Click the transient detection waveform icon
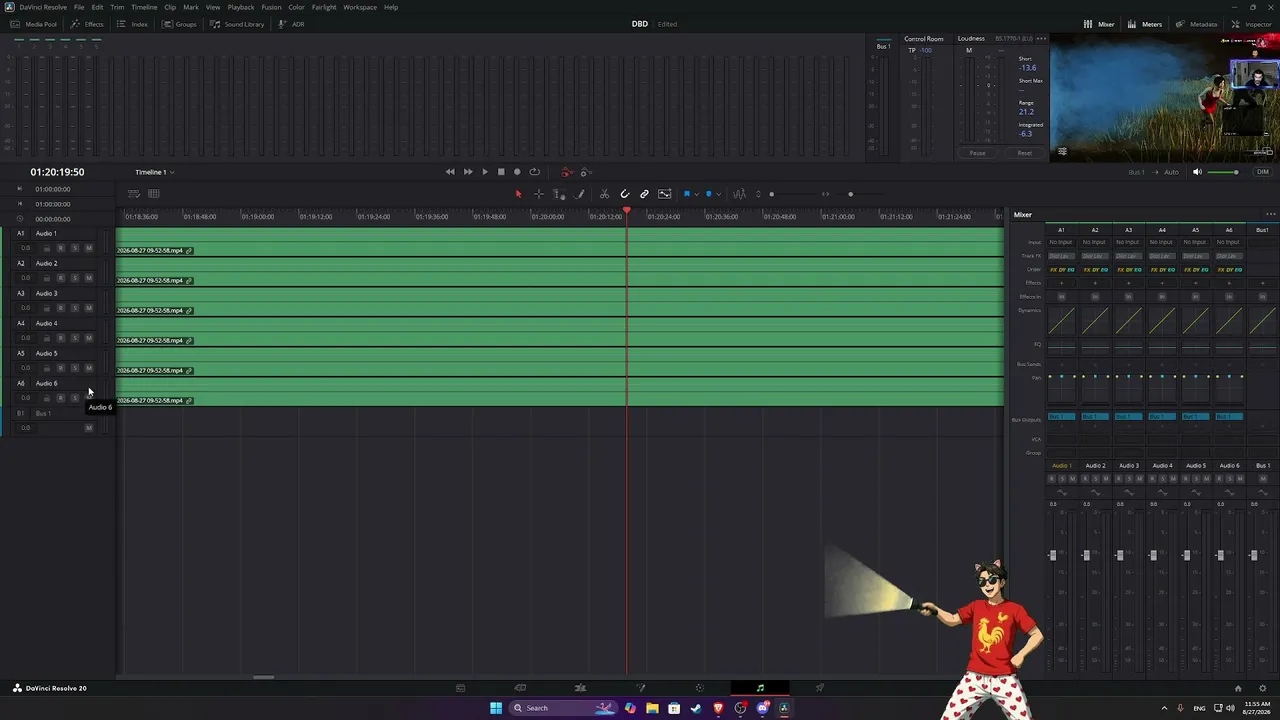1280x720 pixels. pyautogui.click(x=739, y=194)
